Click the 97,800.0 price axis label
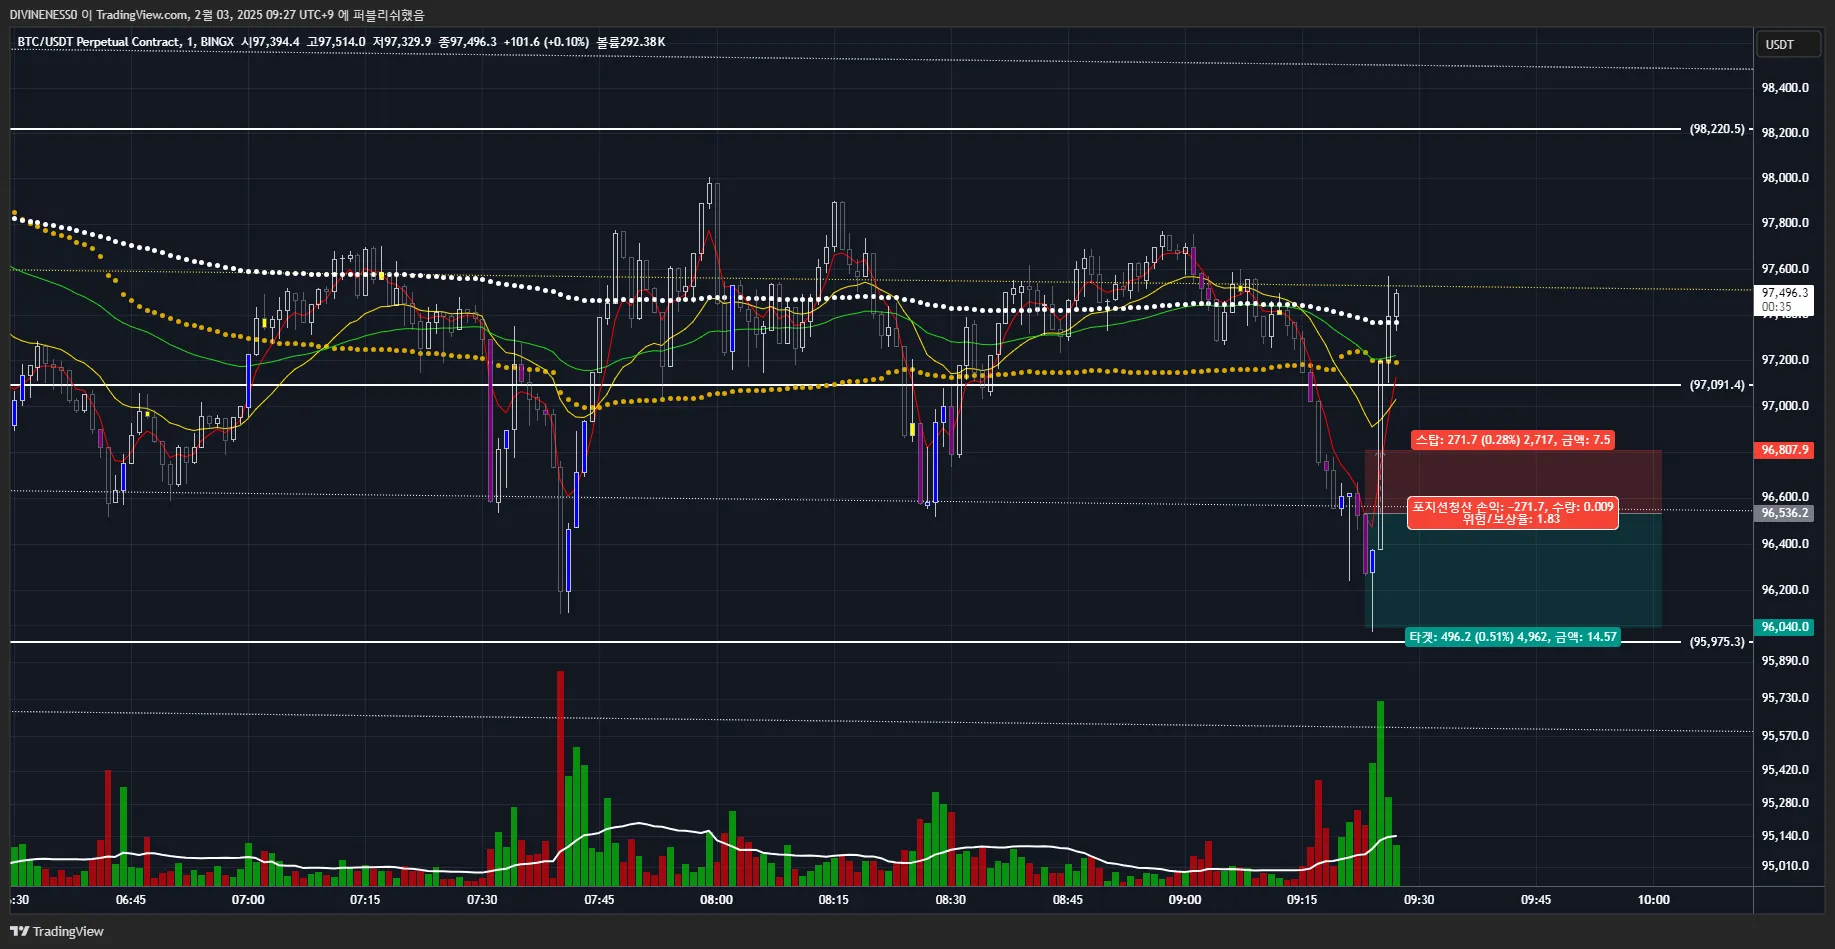Viewport: 1835px width, 949px height. click(1785, 223)
